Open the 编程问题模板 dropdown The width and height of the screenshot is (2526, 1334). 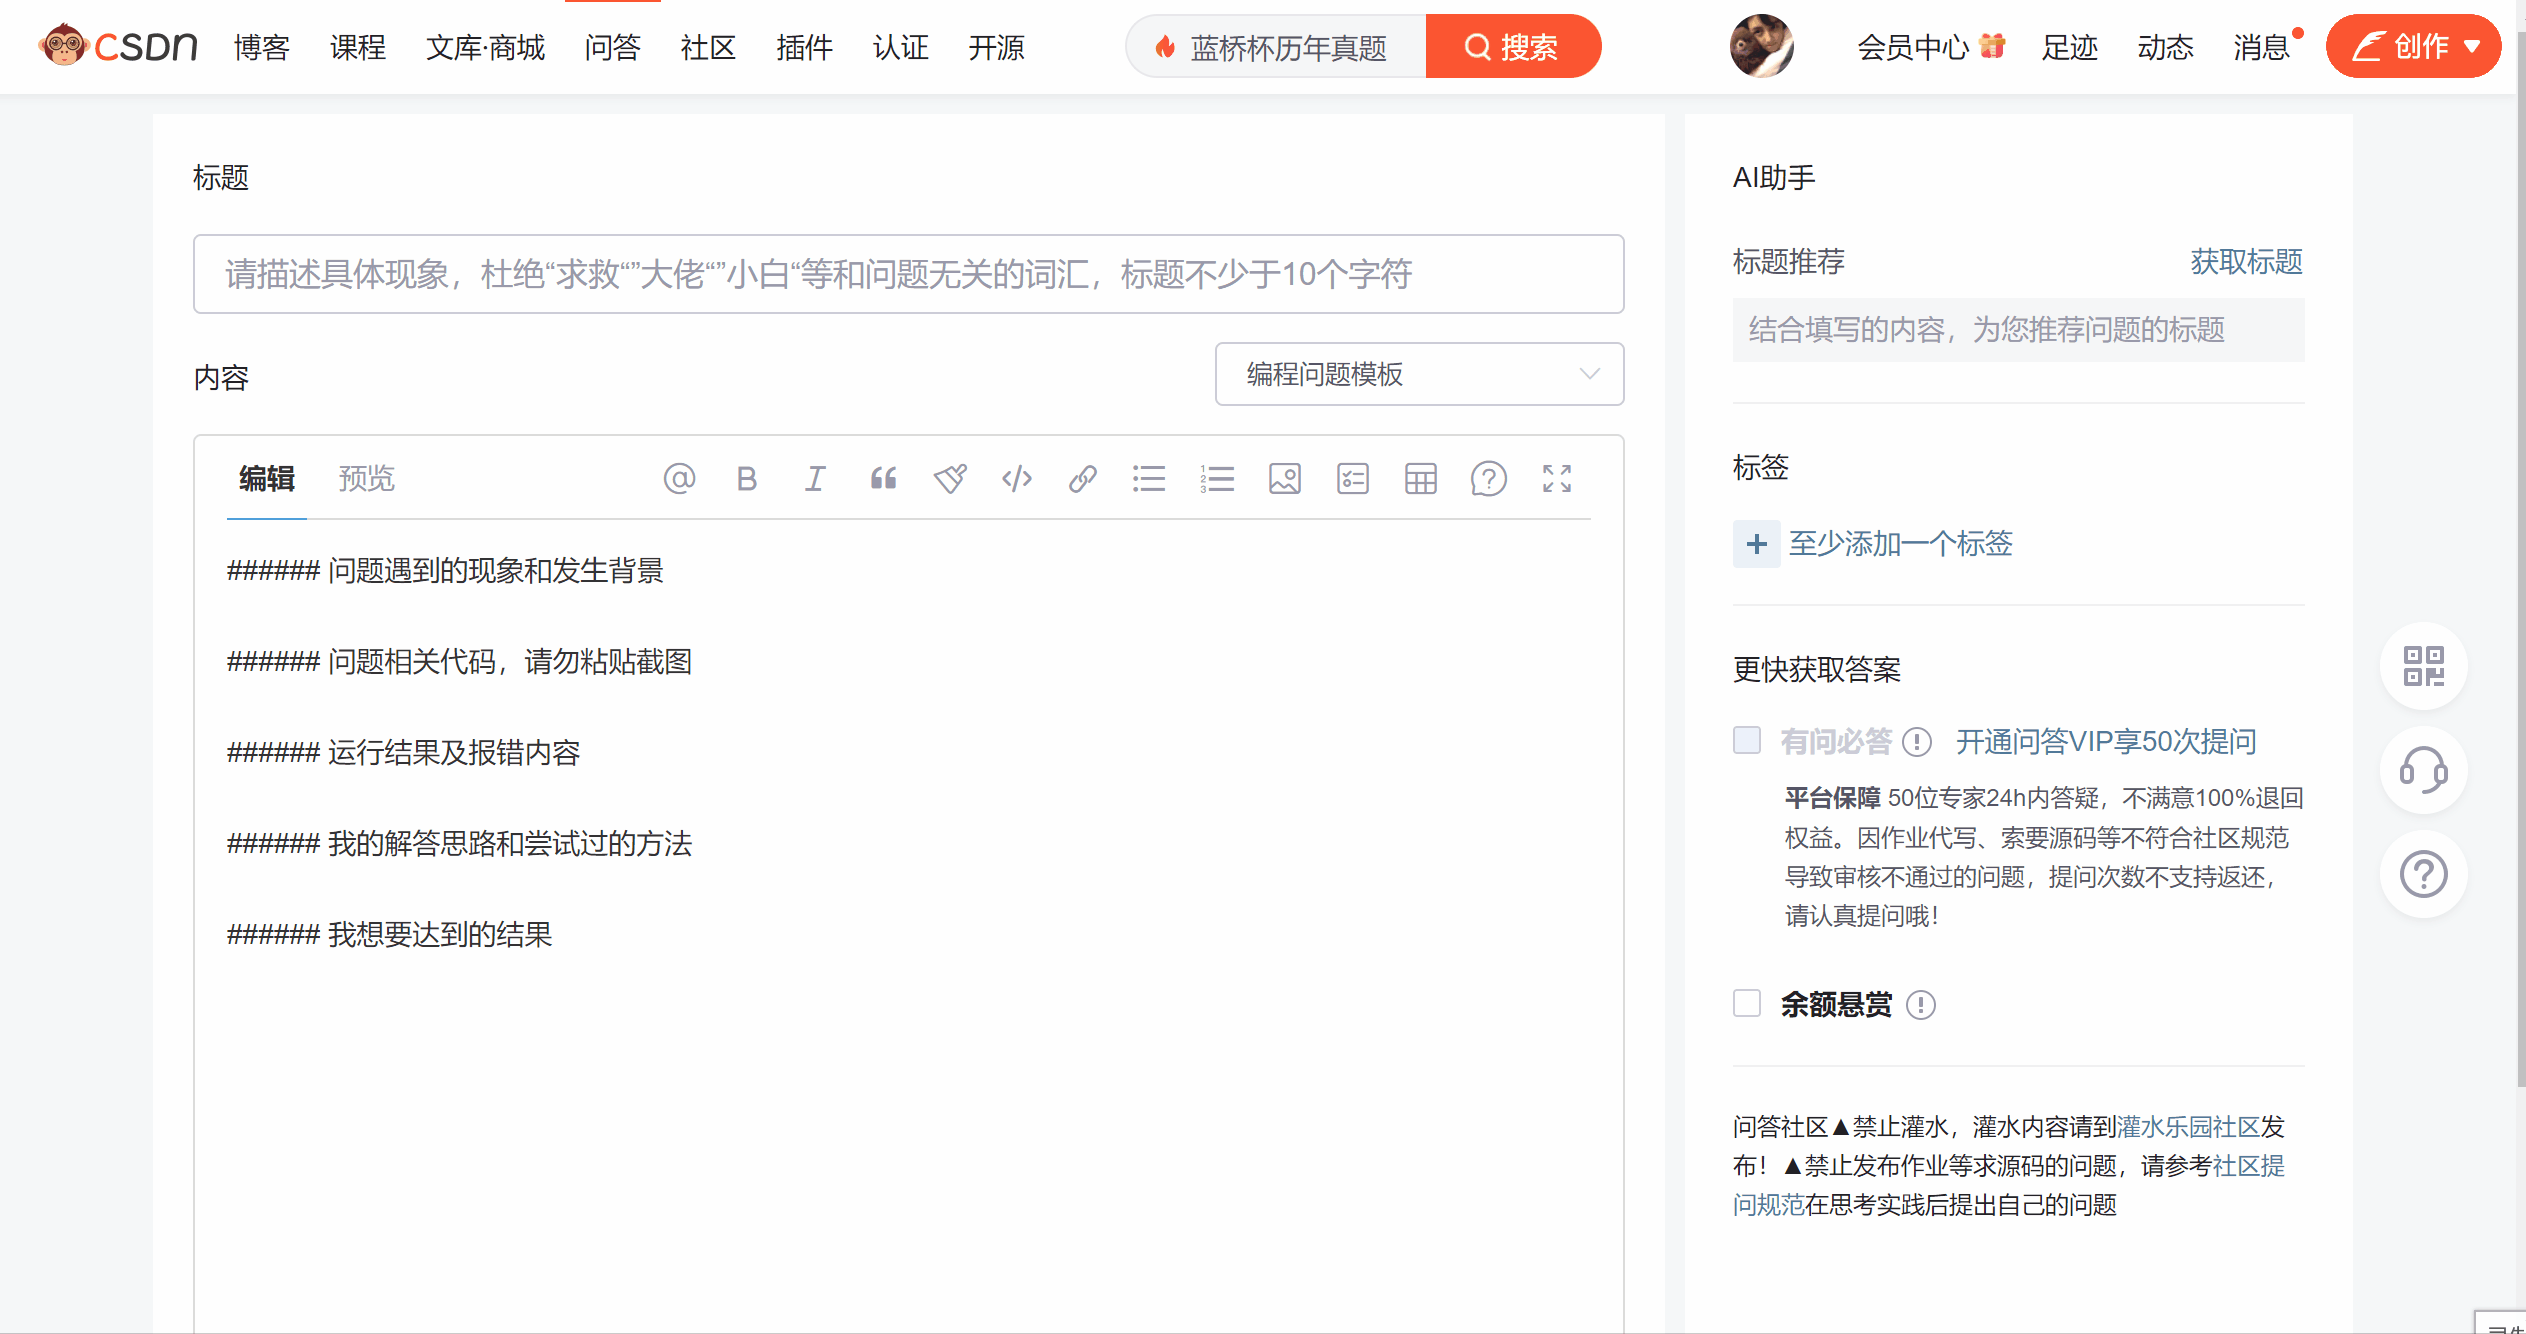[1419, 374]
